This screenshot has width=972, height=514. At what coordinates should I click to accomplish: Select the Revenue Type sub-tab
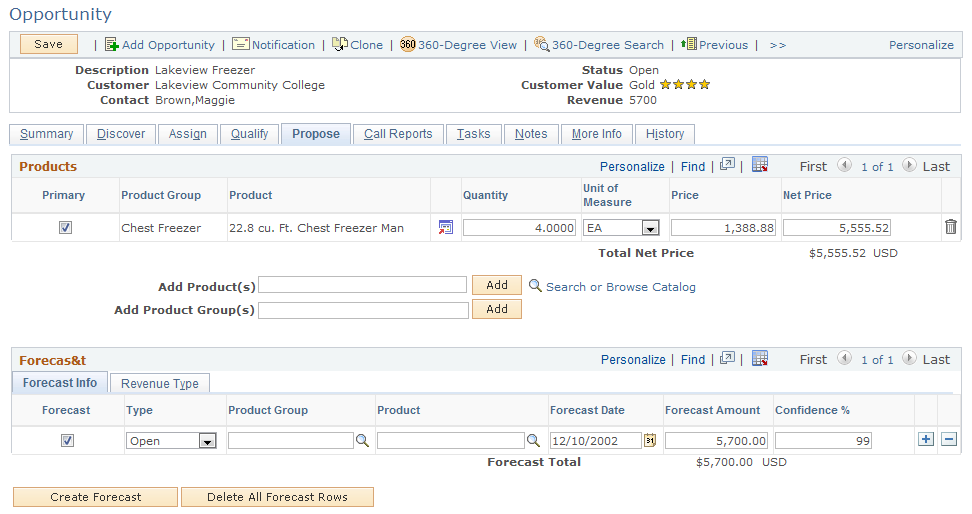click(x=160, y=383)
